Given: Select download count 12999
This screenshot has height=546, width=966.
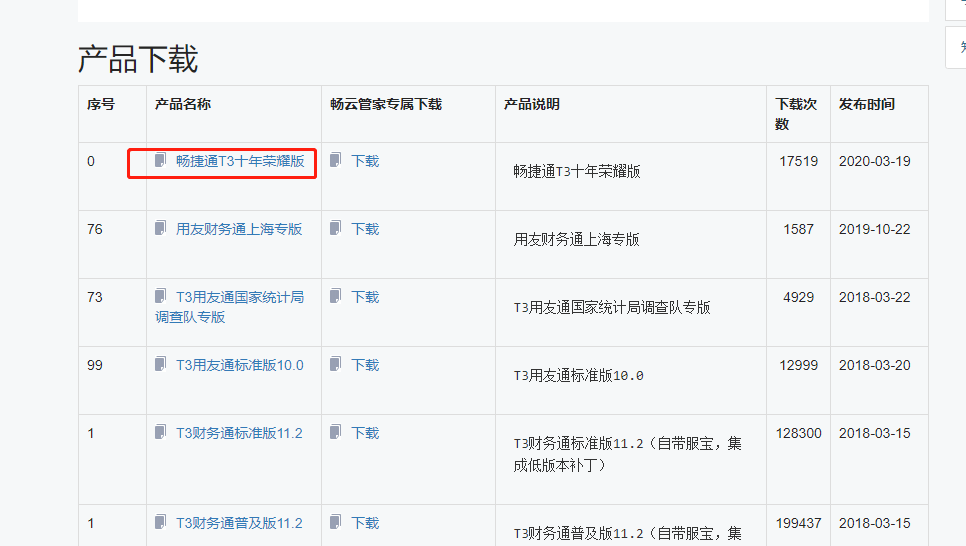Looking at the screenshot, I should pyautogui.click(x=798, y=365).
